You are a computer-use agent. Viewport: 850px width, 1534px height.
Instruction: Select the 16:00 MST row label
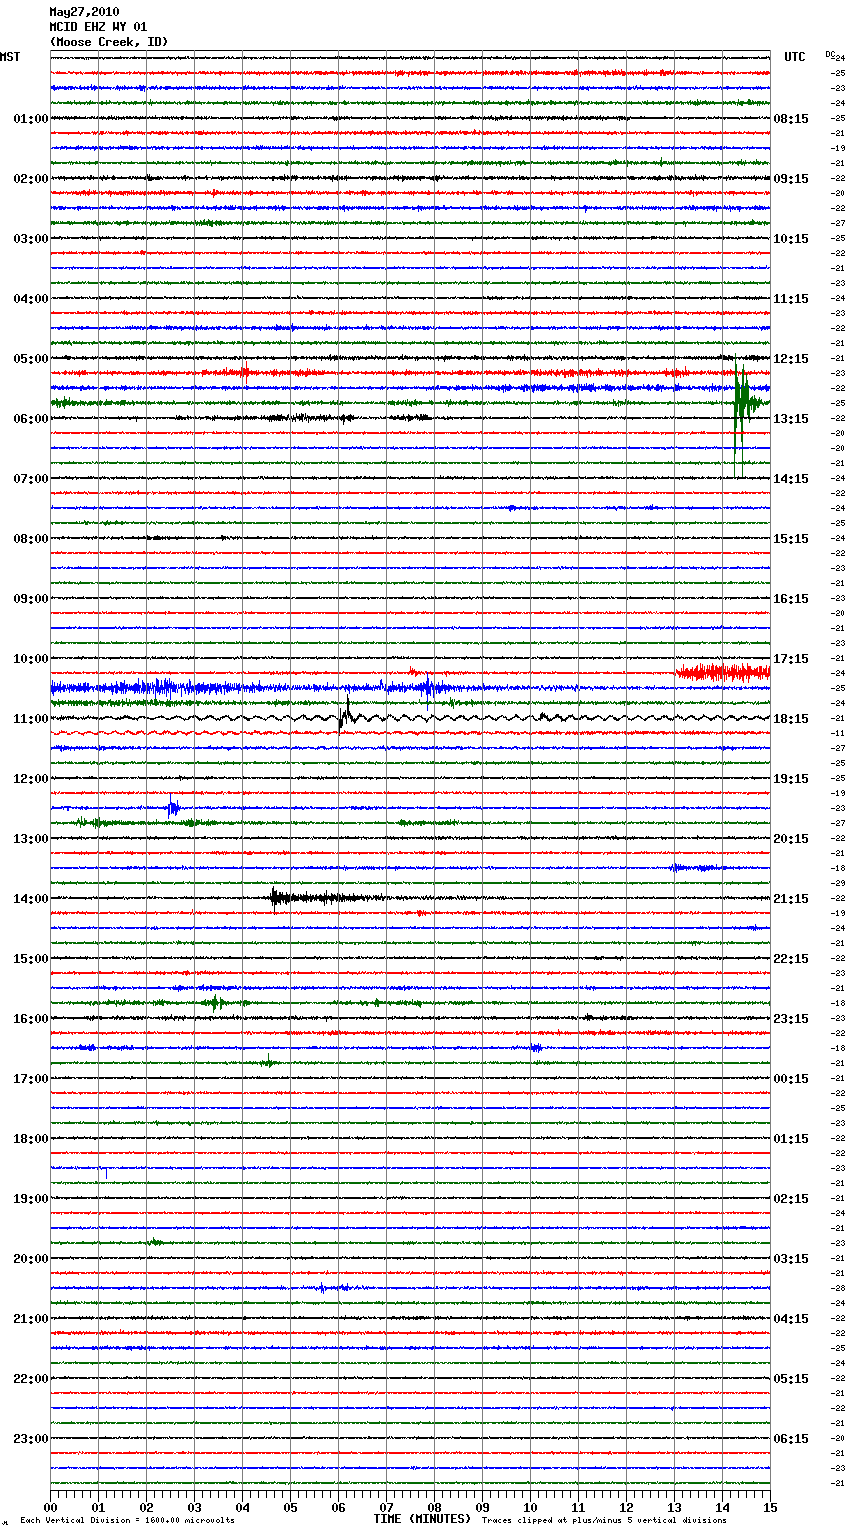click(x=30, y=1019)
